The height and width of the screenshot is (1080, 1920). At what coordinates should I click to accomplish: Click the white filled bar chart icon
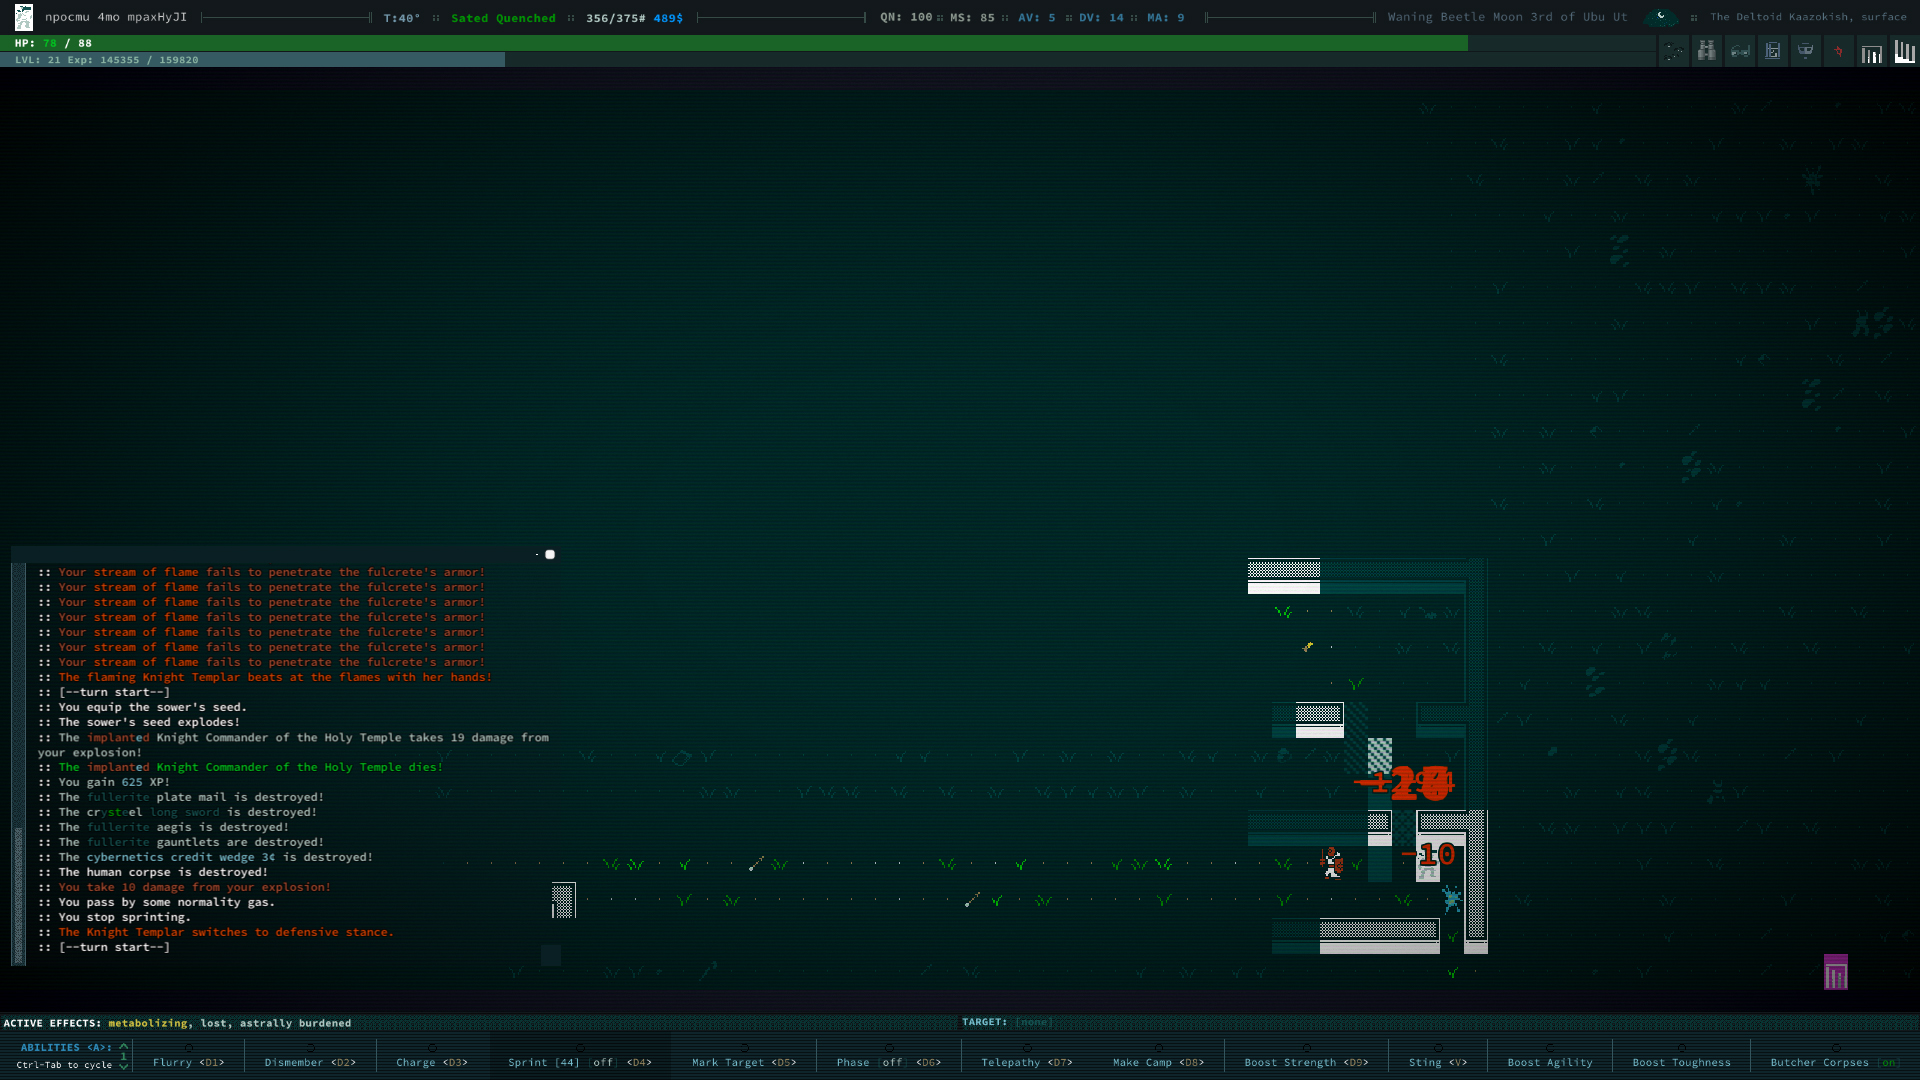point(1904,51)
